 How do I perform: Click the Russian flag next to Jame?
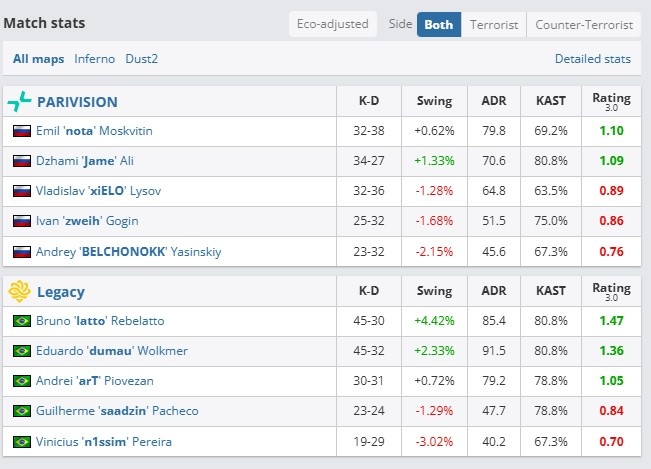pos(22,161)
